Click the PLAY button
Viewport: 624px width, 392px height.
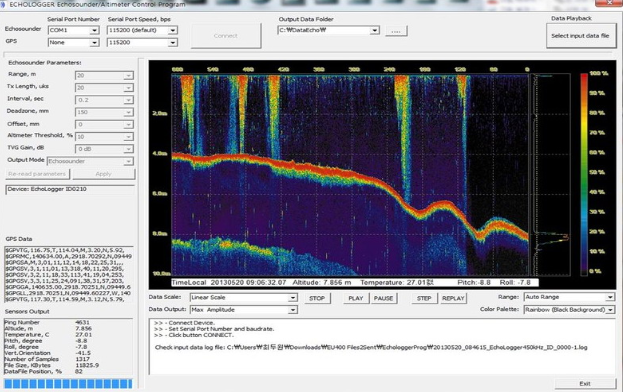coord(356,298)
